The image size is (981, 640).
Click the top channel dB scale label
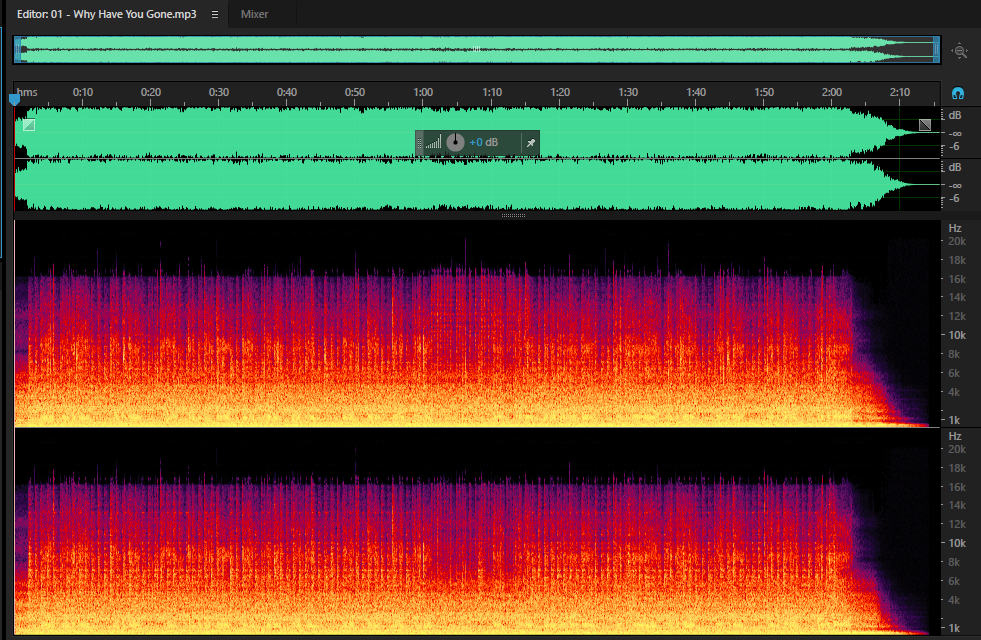pyautogui.click(x=955, y=115)
